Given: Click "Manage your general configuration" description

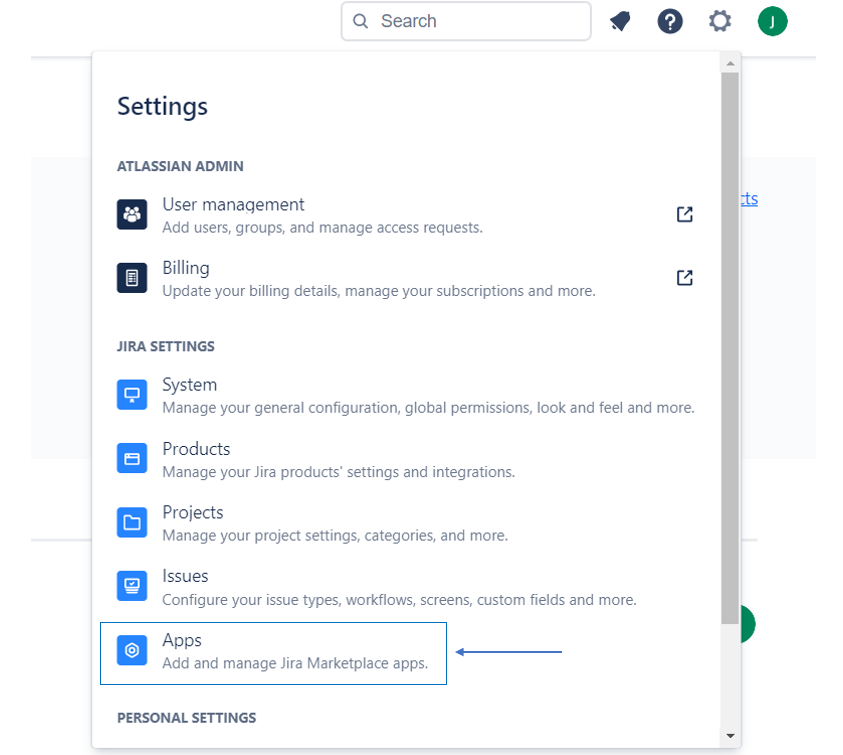Looking at the screenshot, I should click(428, 408).
